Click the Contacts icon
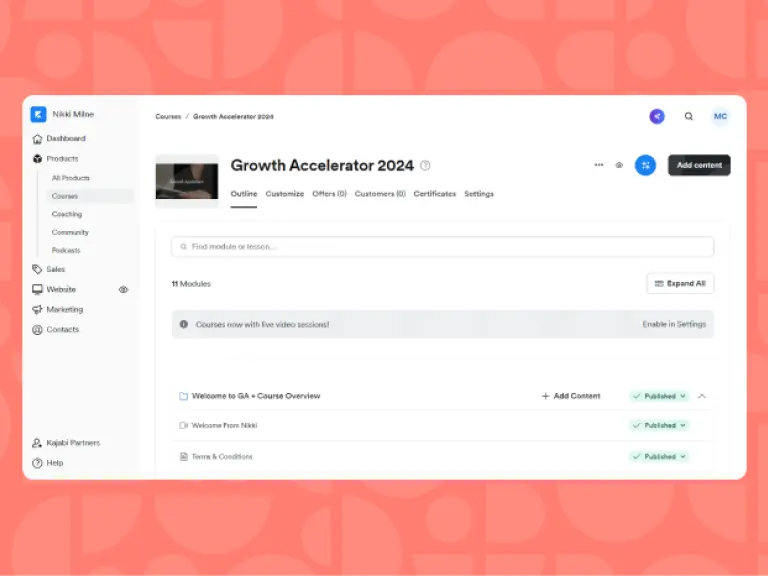The image size is (768, 576). pos(37,330)
